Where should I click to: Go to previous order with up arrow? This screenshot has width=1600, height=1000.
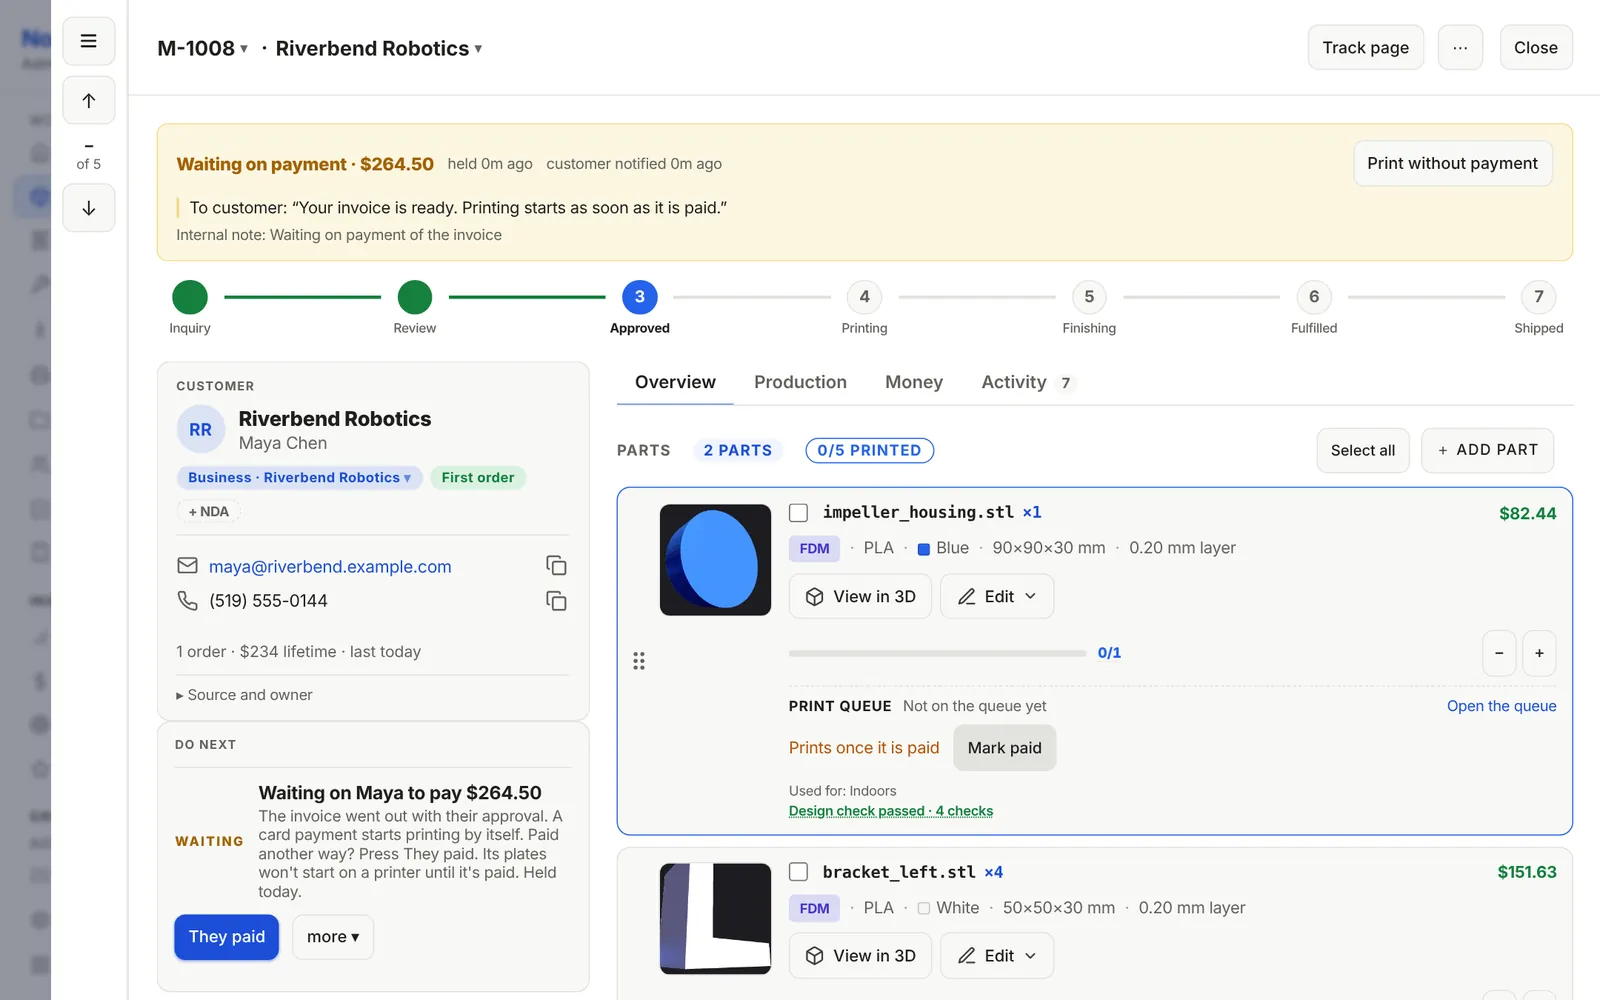pos(89,100)
